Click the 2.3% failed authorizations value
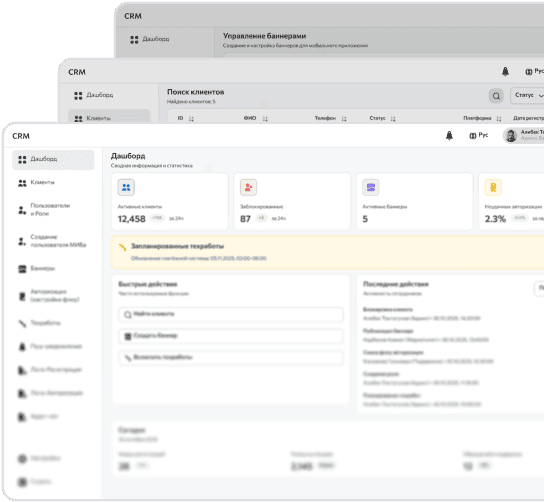 (x=495, y=219)
